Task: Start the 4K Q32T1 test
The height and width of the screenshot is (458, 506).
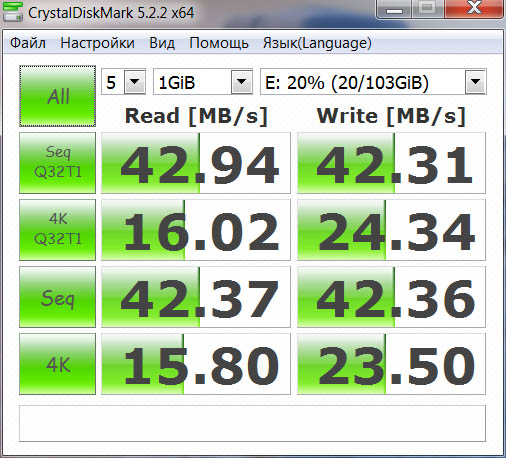Action: [x=58, y=230]
